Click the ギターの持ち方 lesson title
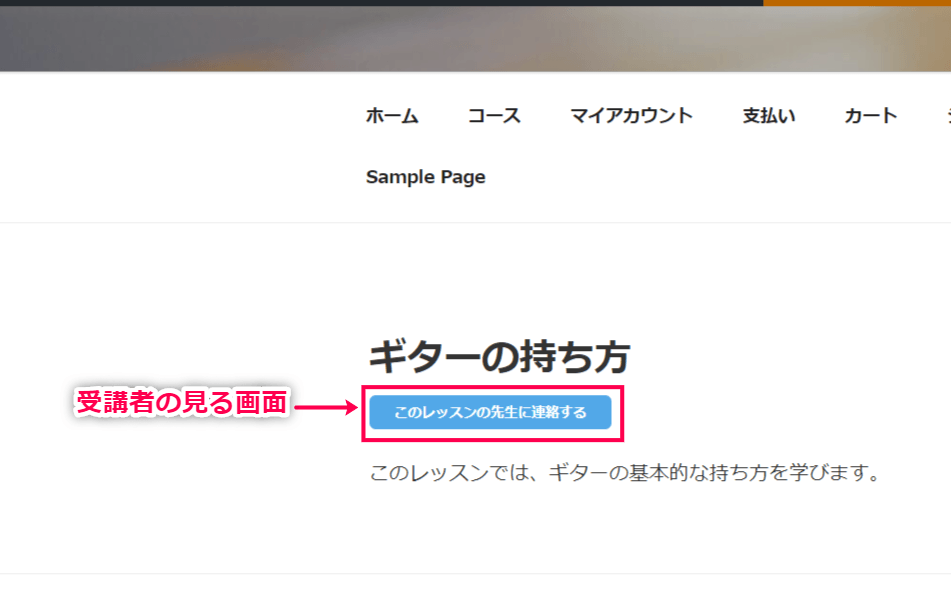951x597 pixels. (500, 356)
